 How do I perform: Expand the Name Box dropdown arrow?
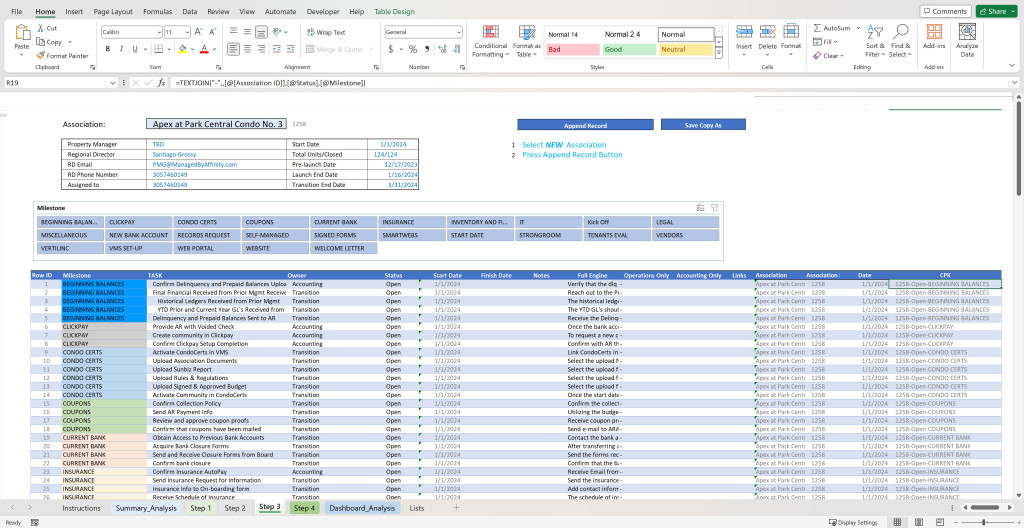coord(113,83)
